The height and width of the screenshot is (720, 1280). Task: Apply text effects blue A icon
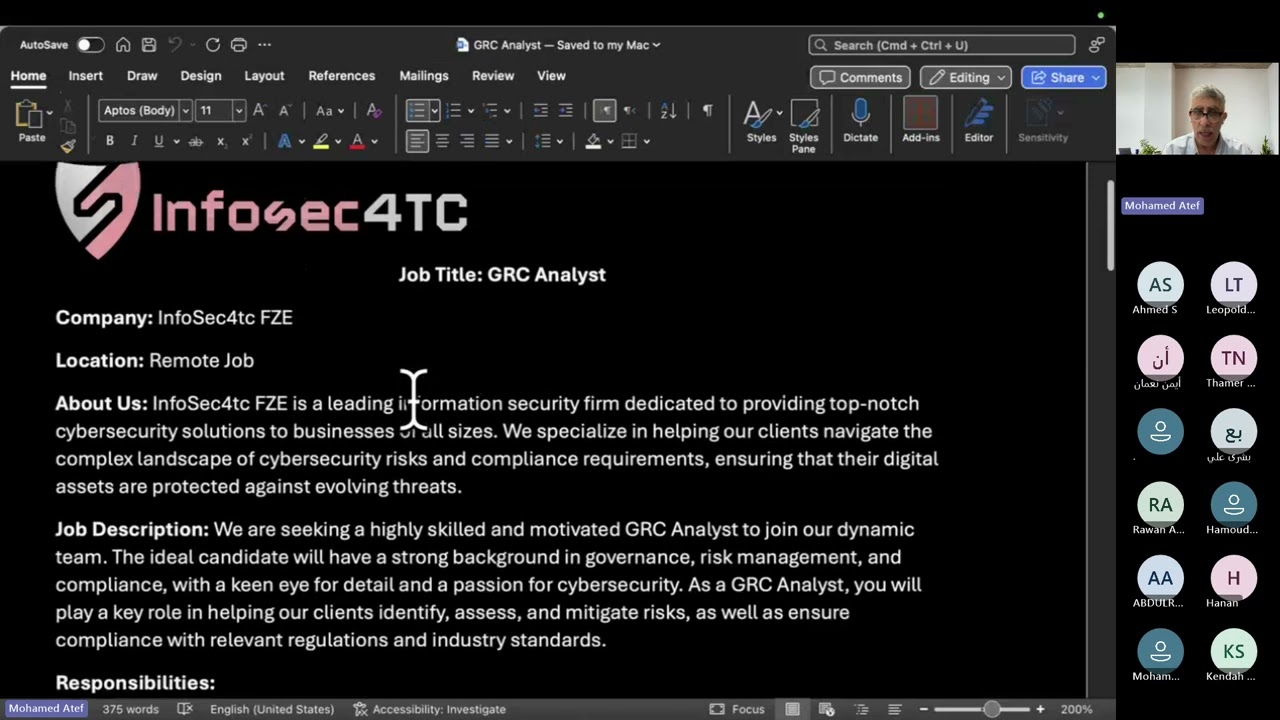(284, 142)
